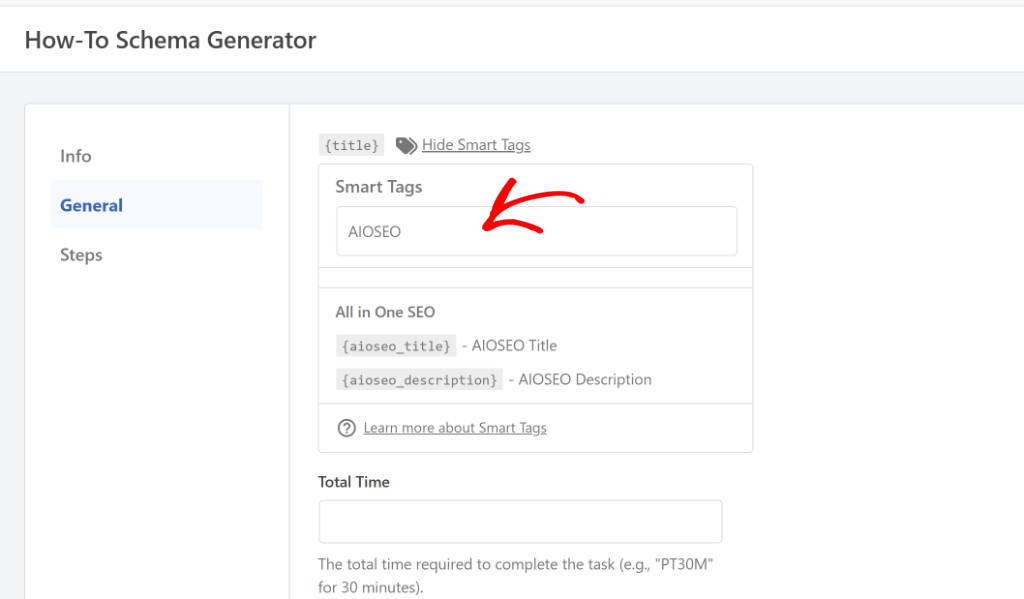Click the Smart Tags panel heading
Image resolution: width=1024 pixels, height=599 pixels.
click(379, 187)
